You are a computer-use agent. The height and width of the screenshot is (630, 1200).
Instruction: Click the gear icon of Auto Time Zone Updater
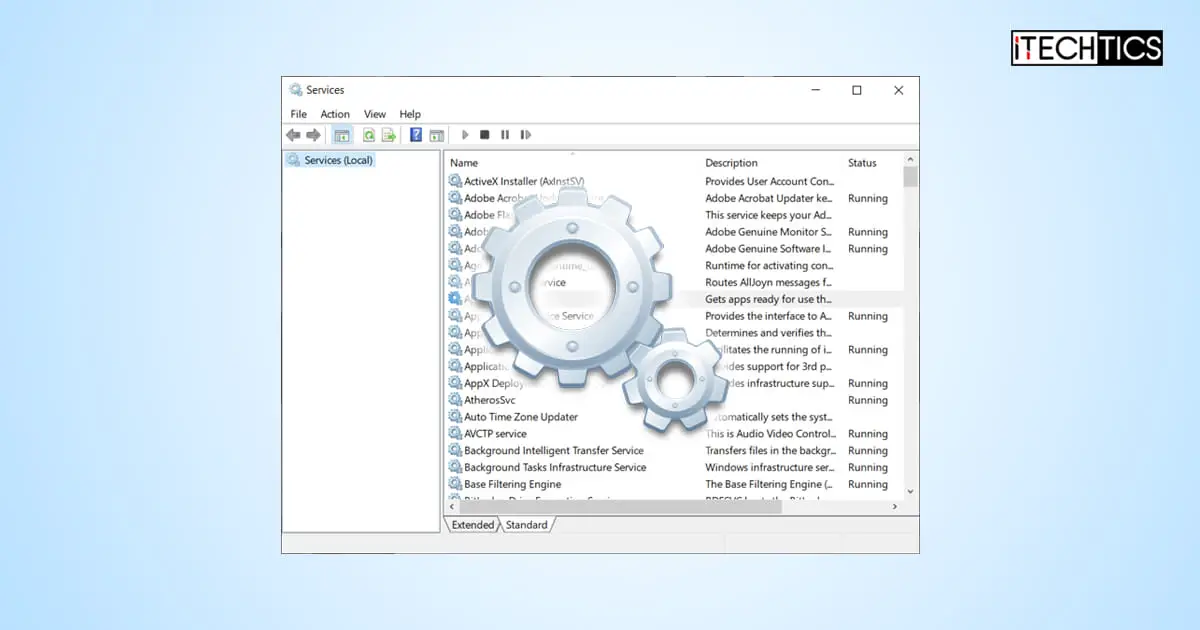(455, 417)
